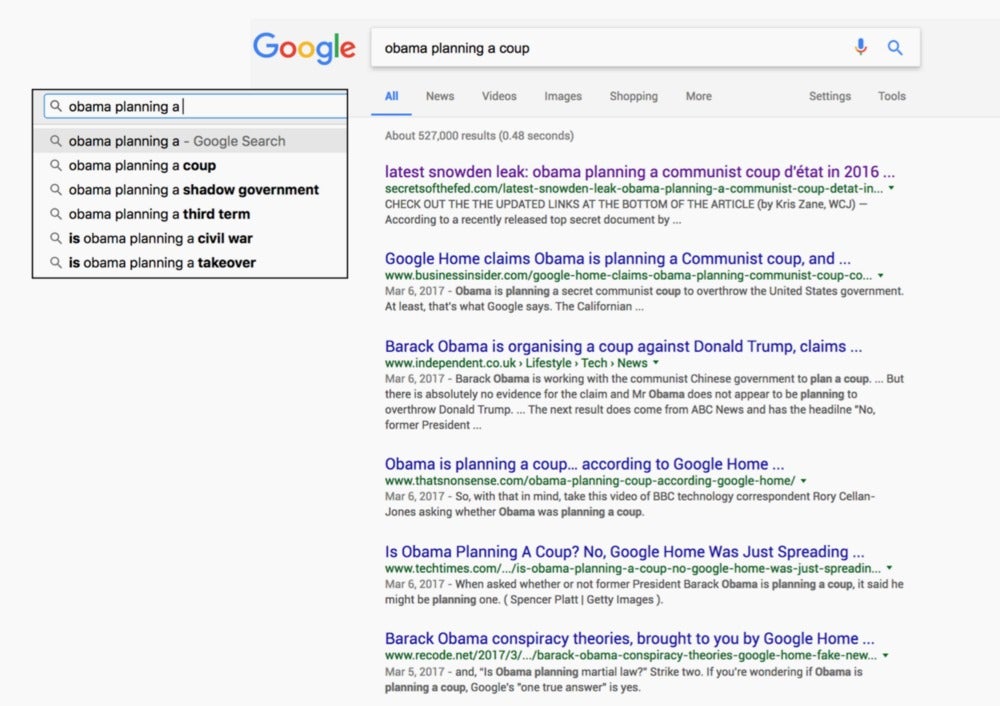Click the www.recode.net green URL
1000x706 pixels.
coord(631,655)
